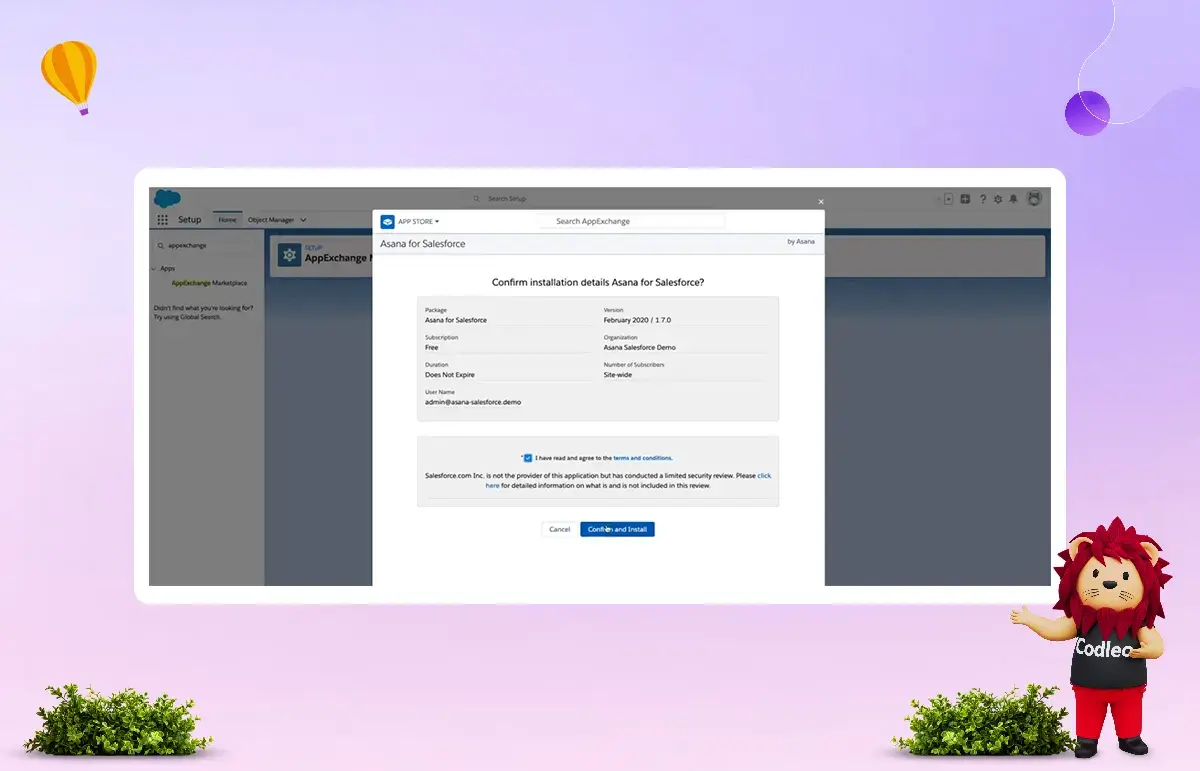Click the Quick Find magnifier icon
This screenshot has width=1200, height=771.
point(160,245)
